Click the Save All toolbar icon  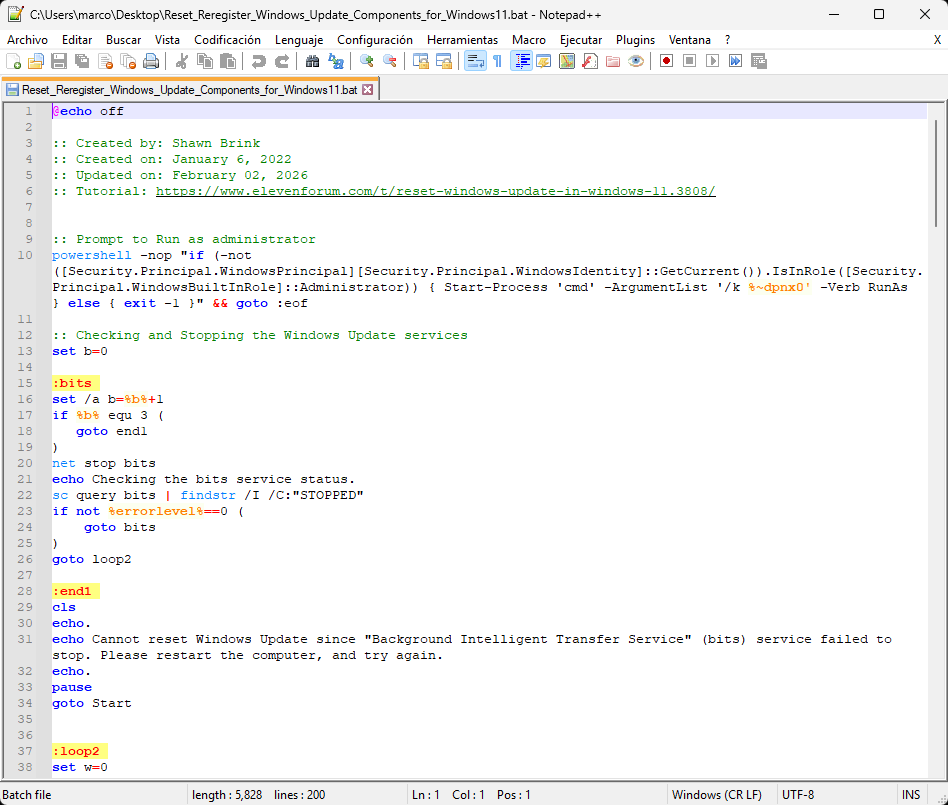[x=82, y=61]
